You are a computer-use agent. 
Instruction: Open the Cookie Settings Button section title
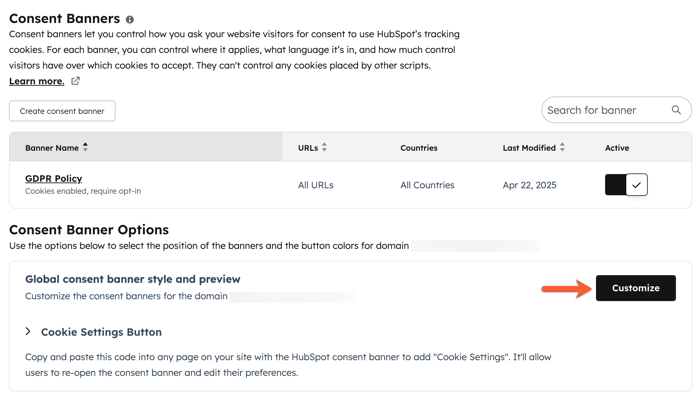[x=101, y=332]
